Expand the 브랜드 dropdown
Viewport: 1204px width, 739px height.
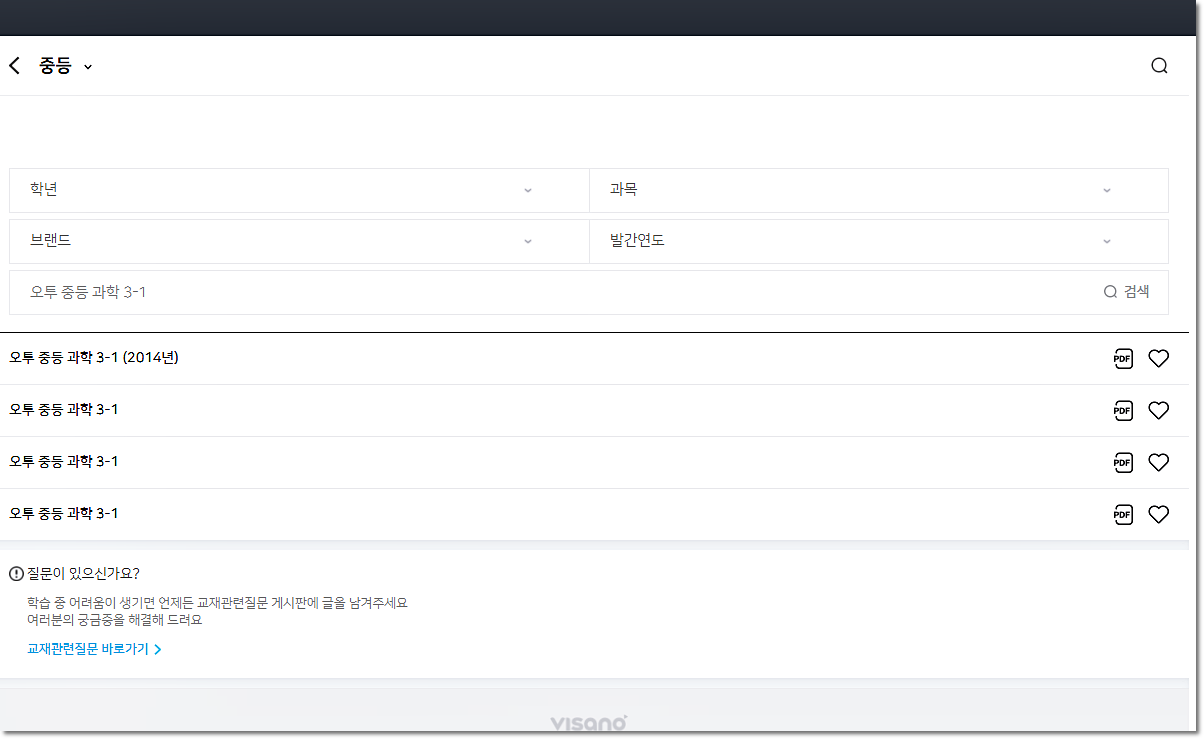click(x=299, y=241)
